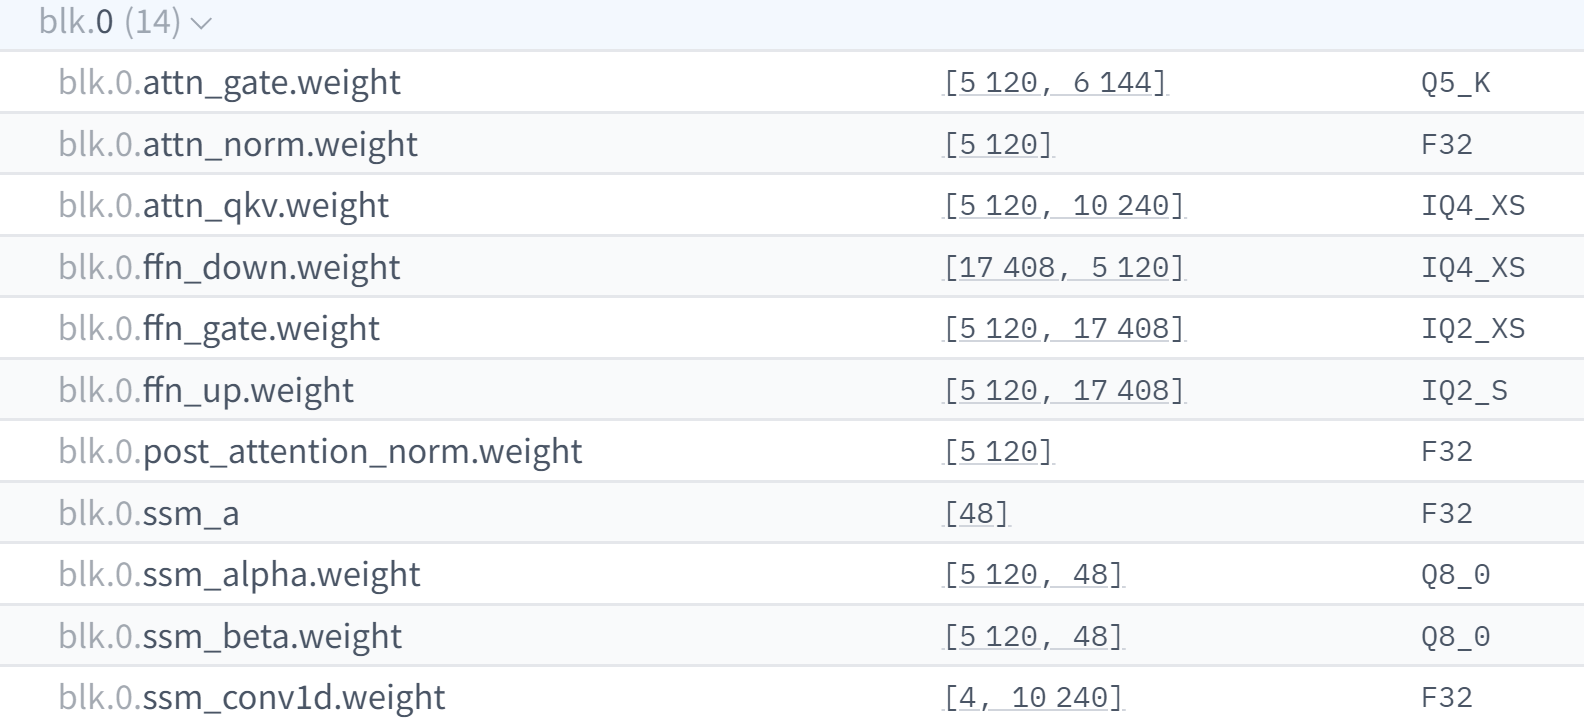The width and height of the screenshot is (1584, 720).
Task: Click the IQ2_S type for ffn_up
Action: click(1464, 391)
